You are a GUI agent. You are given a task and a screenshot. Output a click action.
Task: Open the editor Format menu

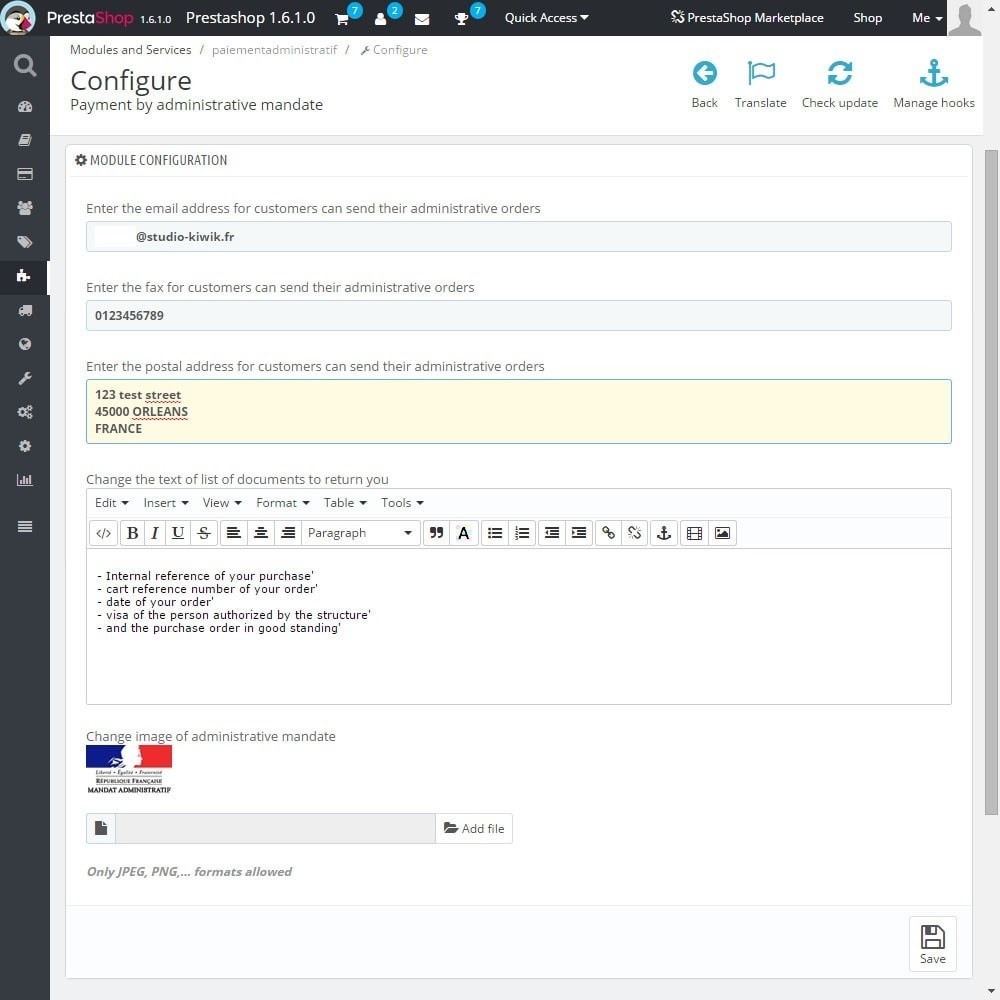pos(283,503)
